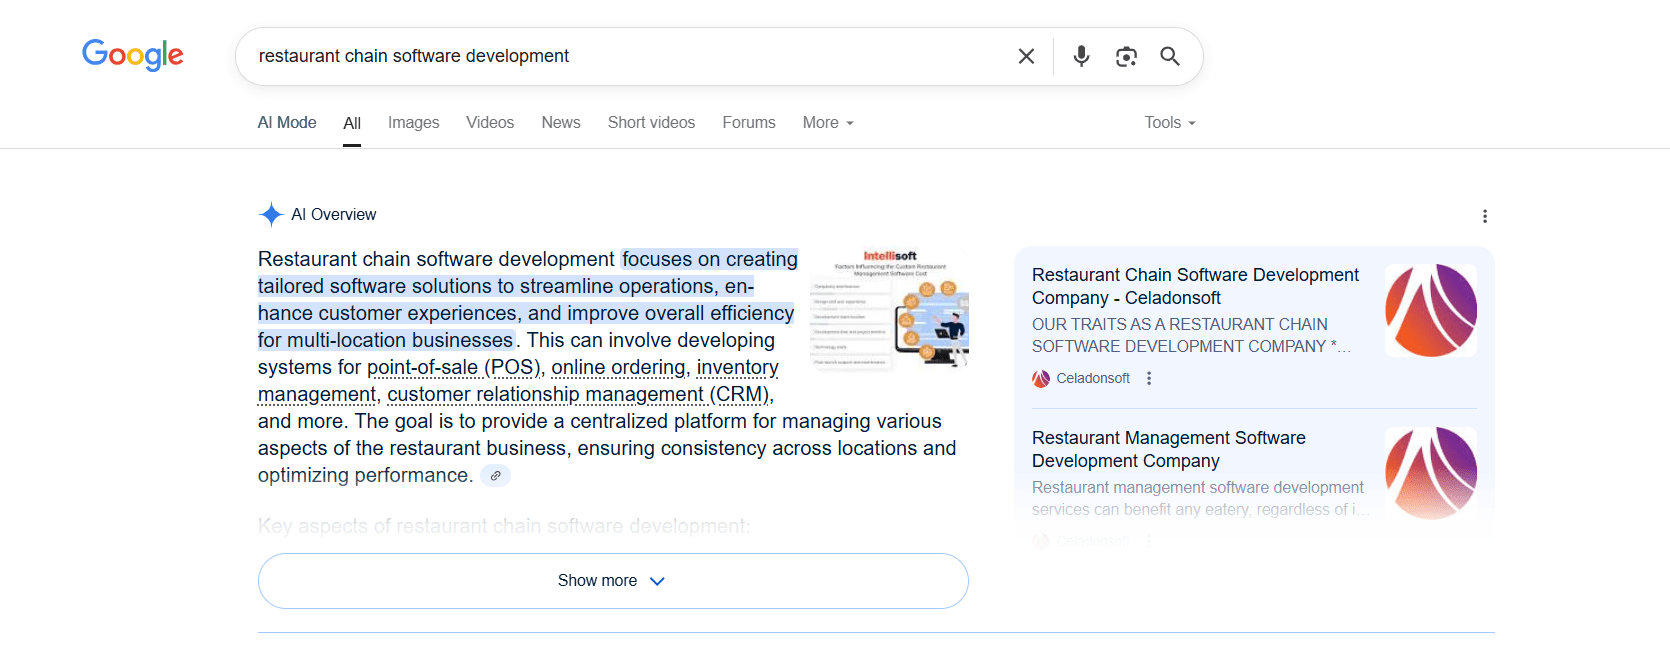Open AI Overview three-dot options menu
The height and width of the screenshot is (659, 1670).
[x=1485, y=216]
